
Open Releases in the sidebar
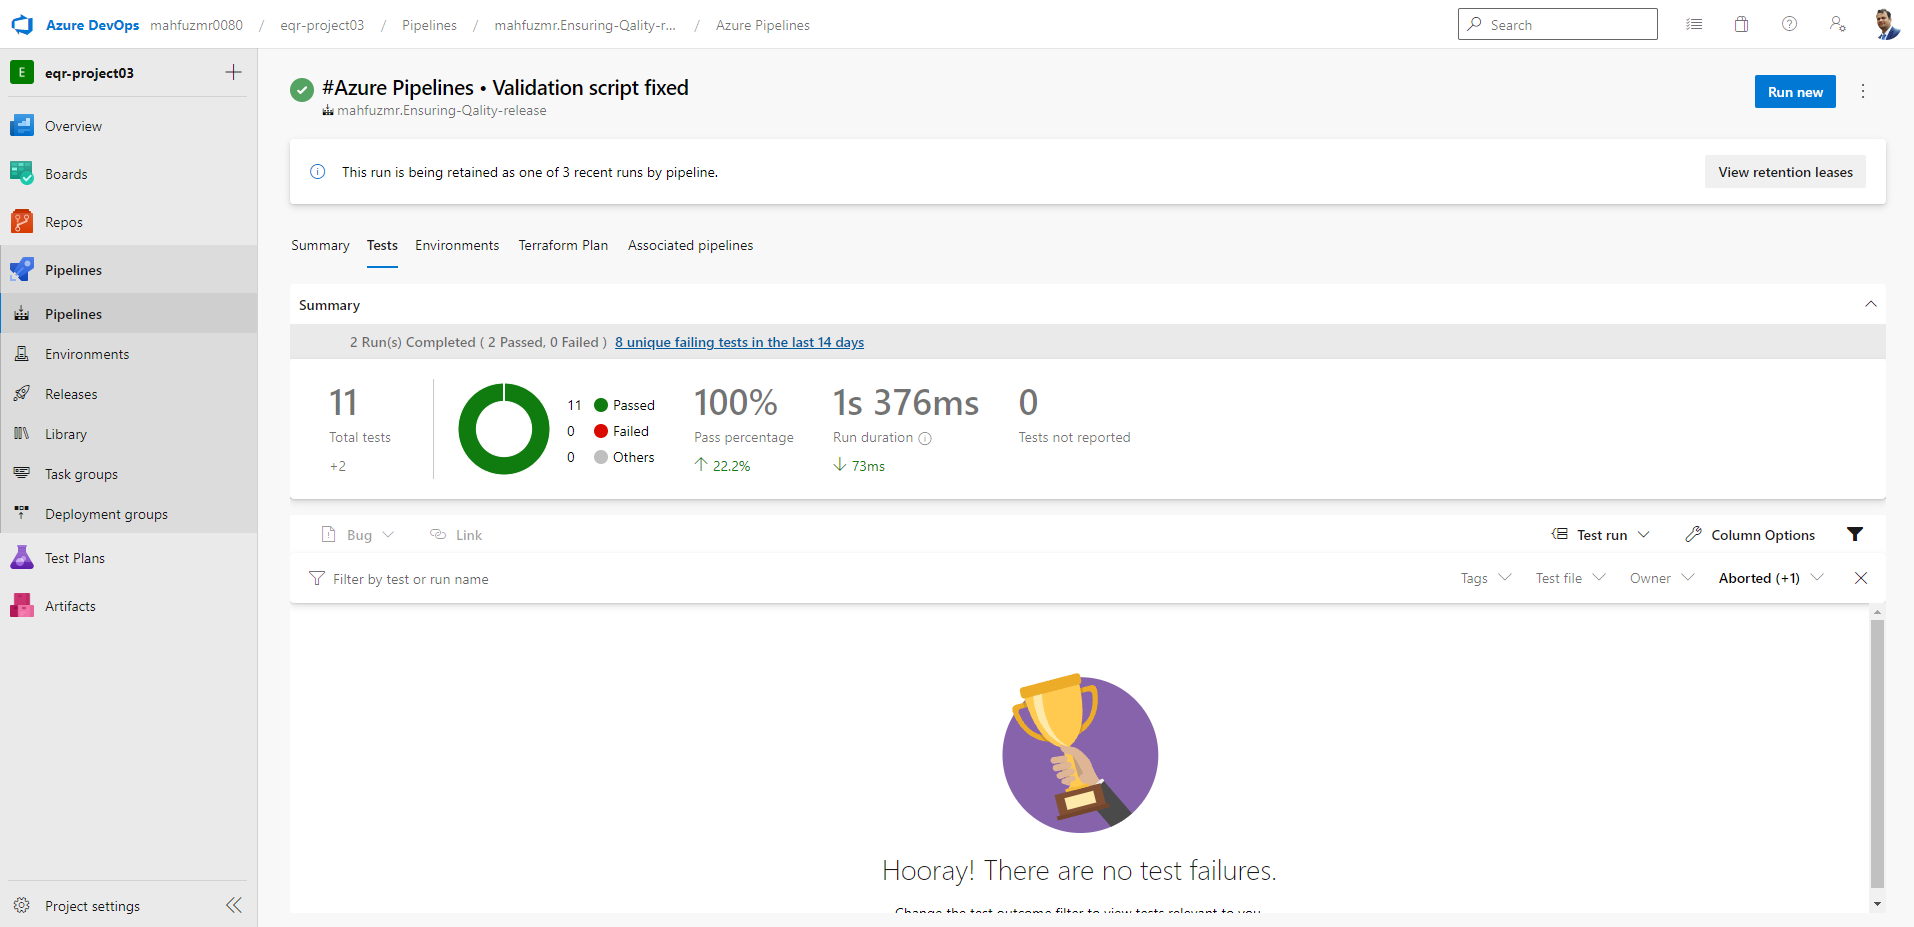128,394
